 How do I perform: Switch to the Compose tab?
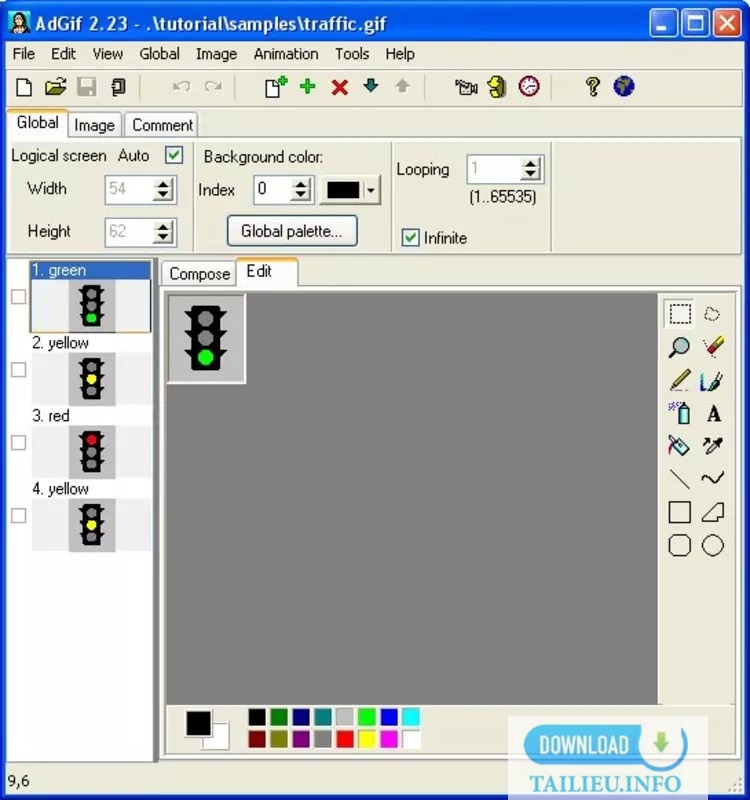[x=199, y=273]
